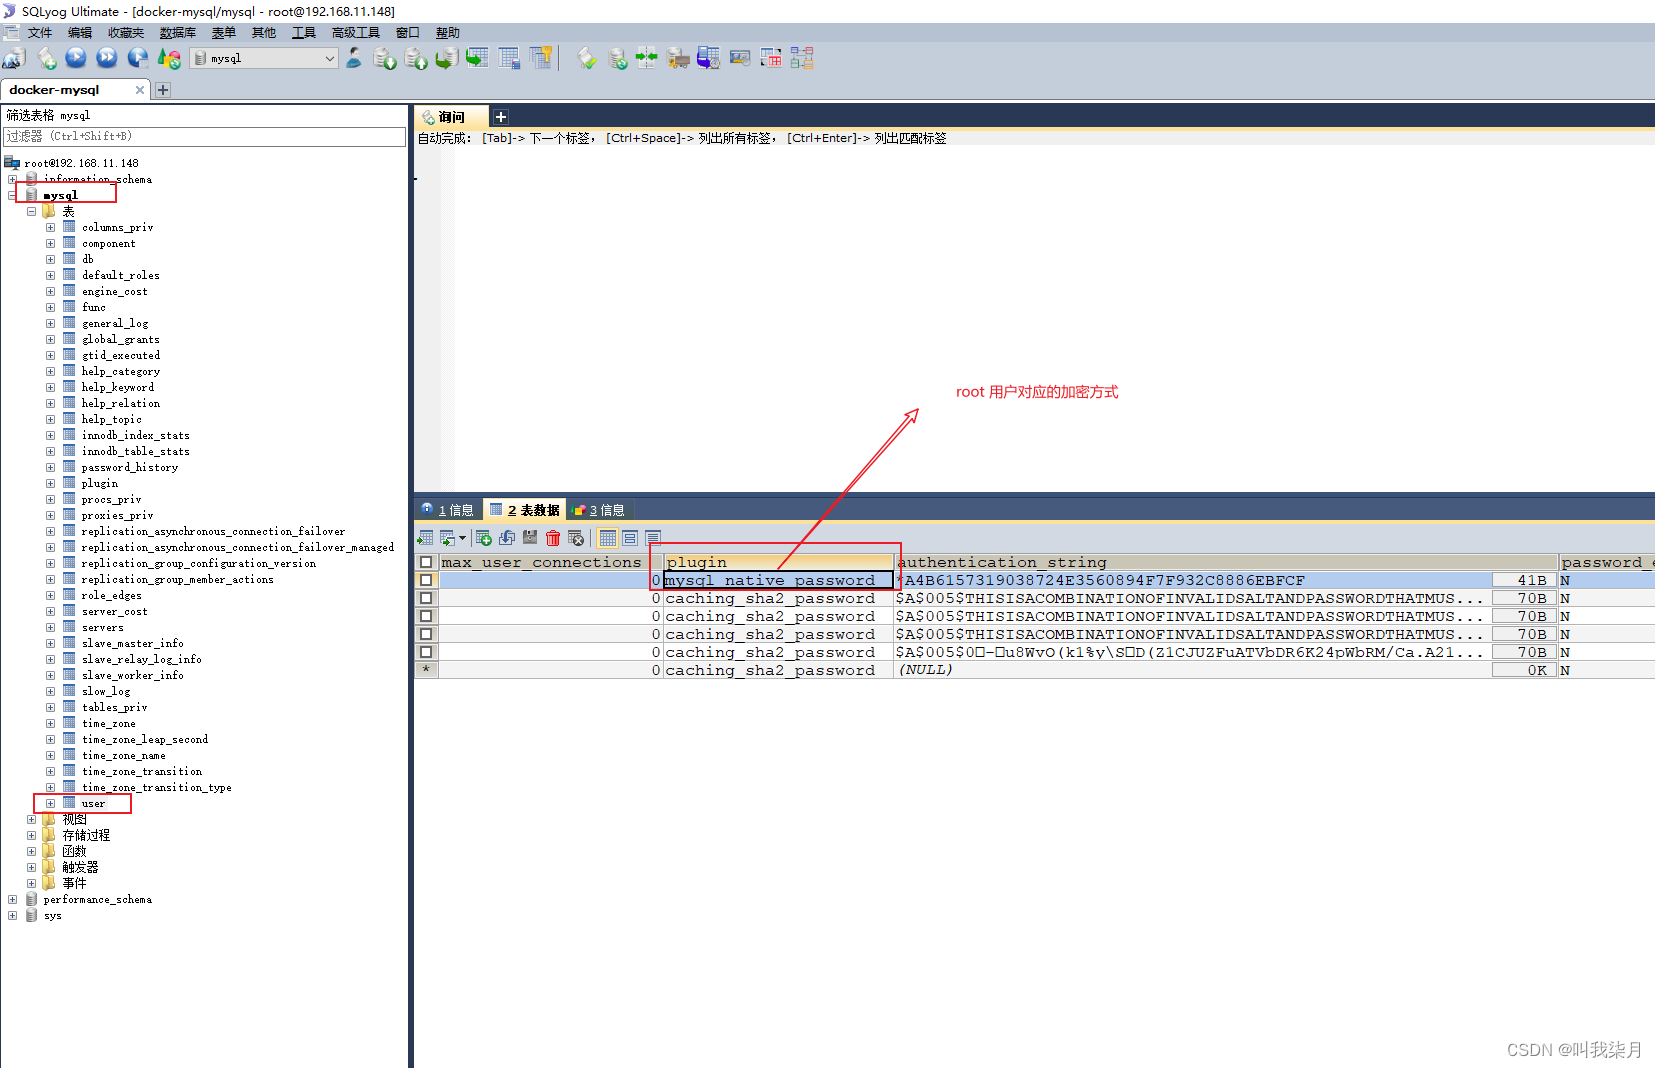The height and width of the screenshot is (1068, 1655).
Task: Expand the 存储过程 folder
Action: point(31,835)
